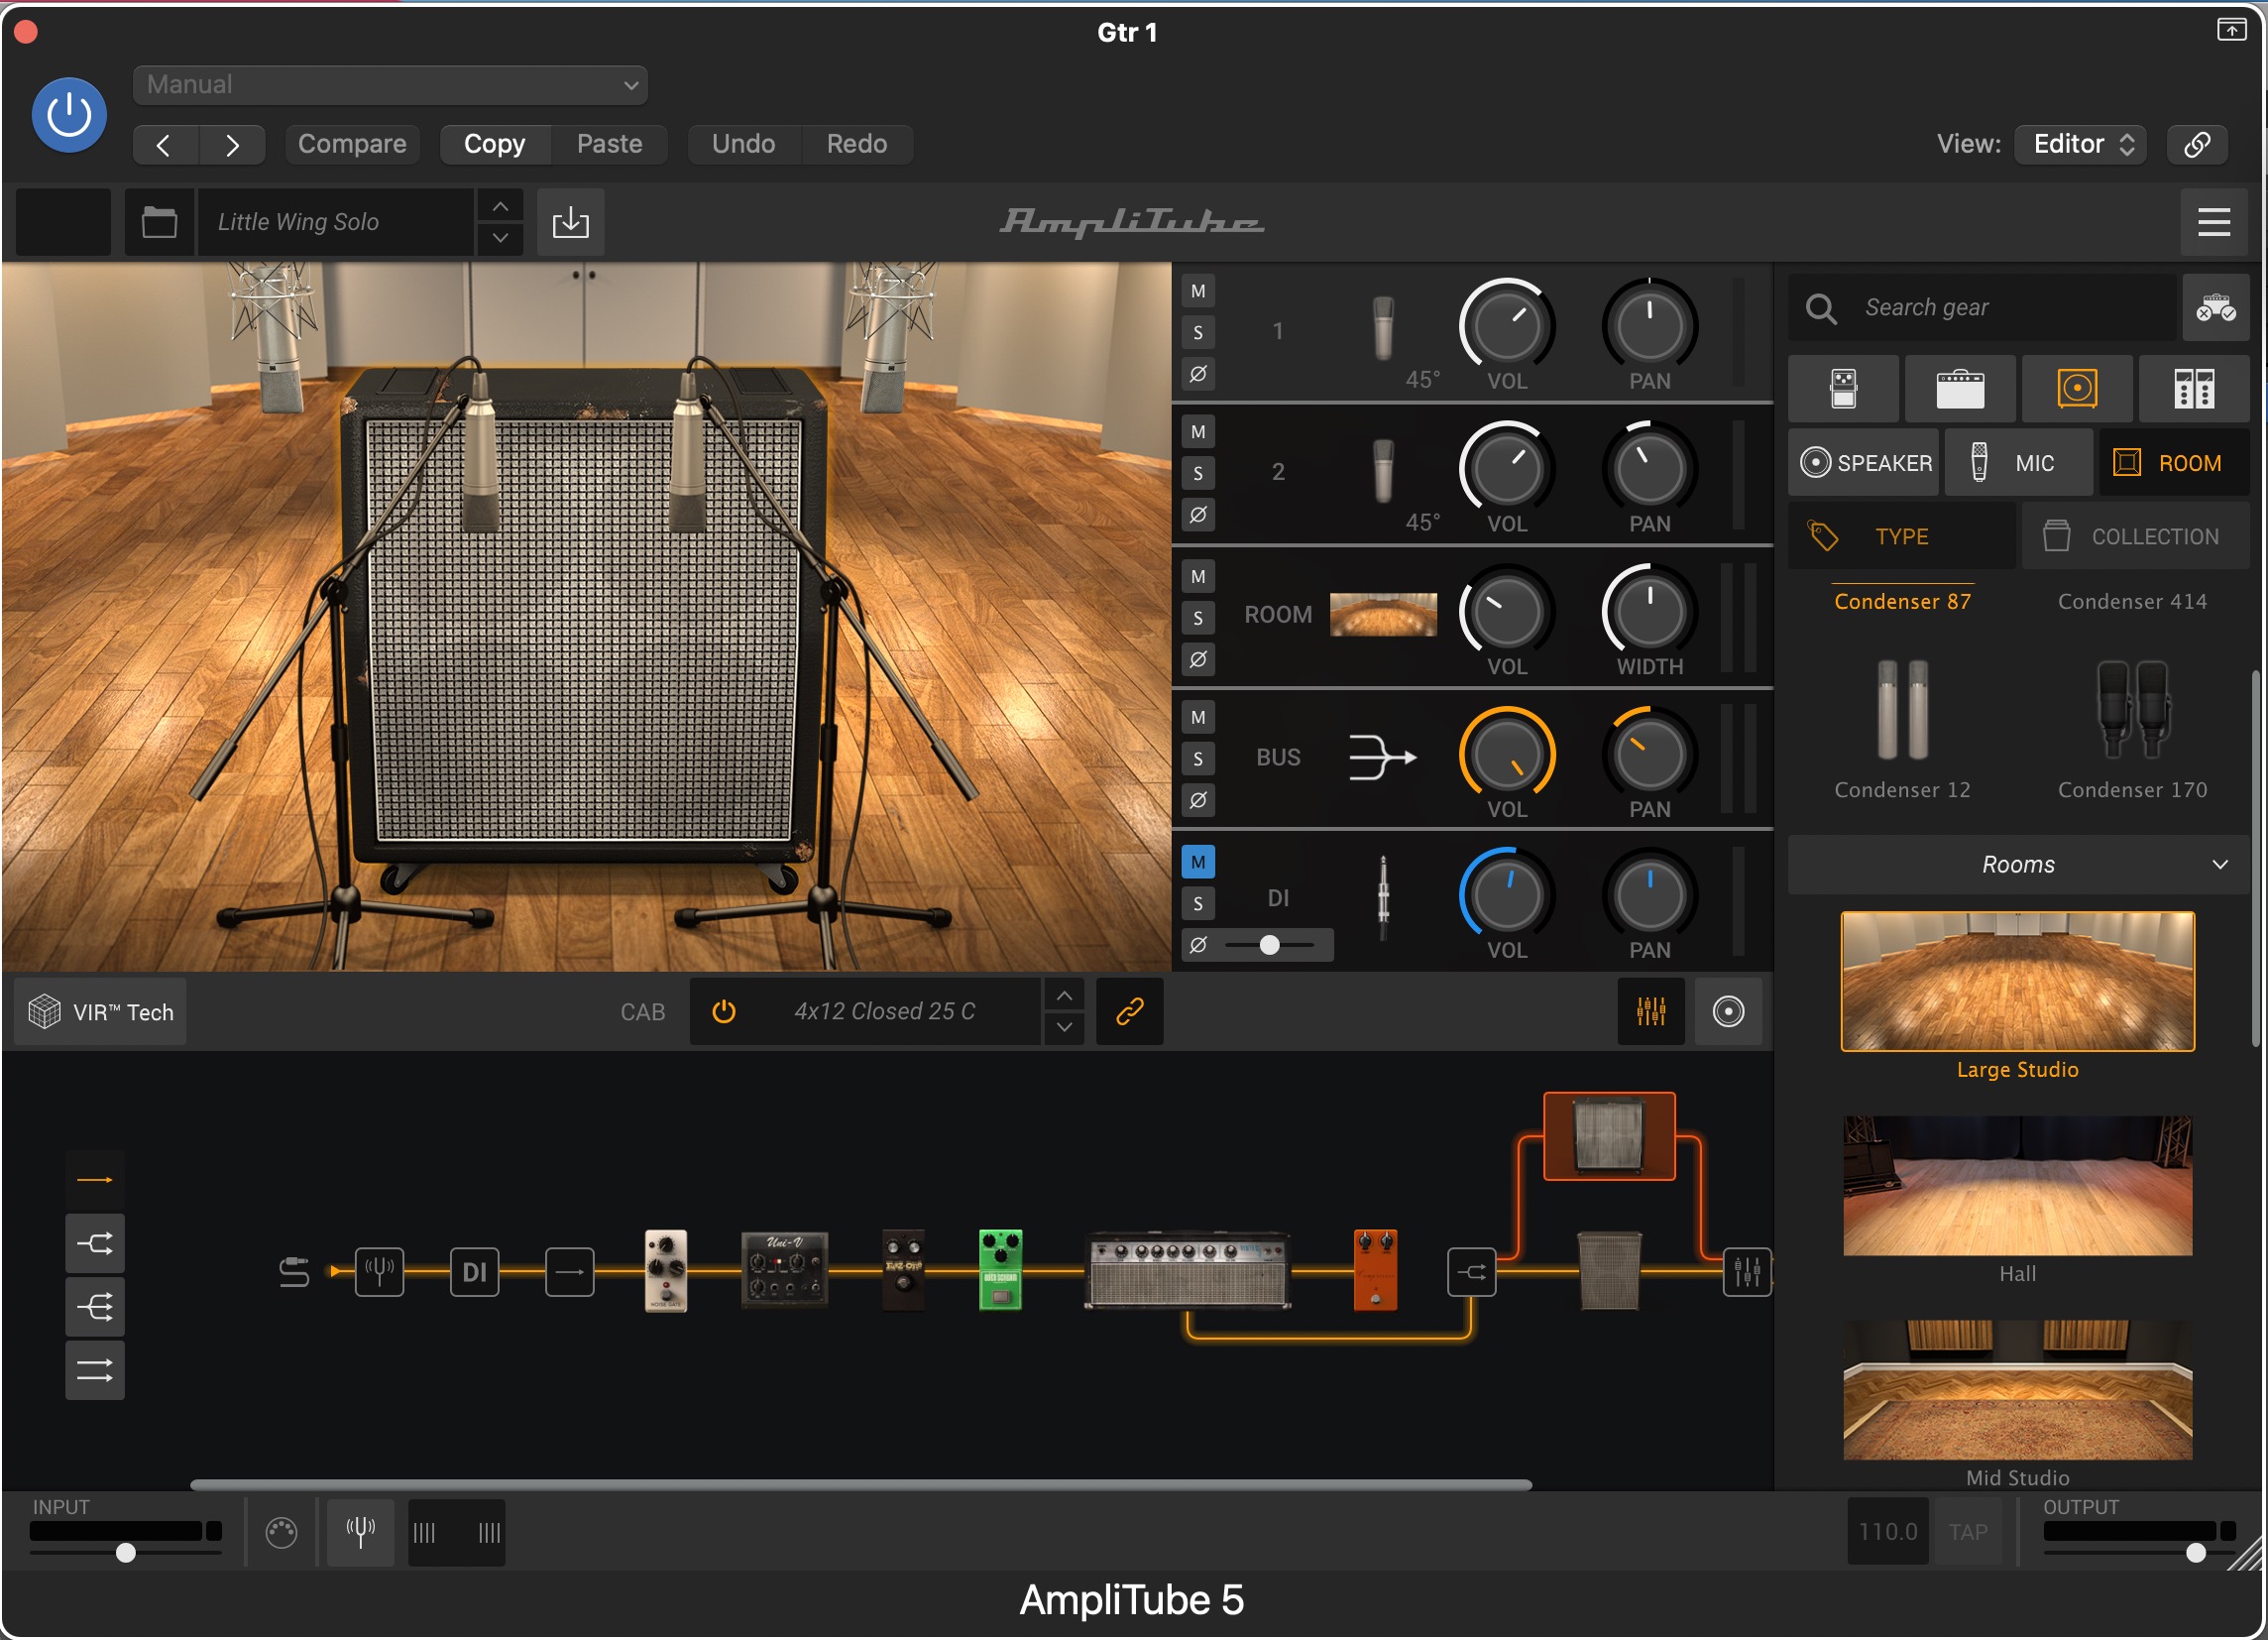Click the Undo button
Screen dimensions: 2268x1640
pos(743,144)
